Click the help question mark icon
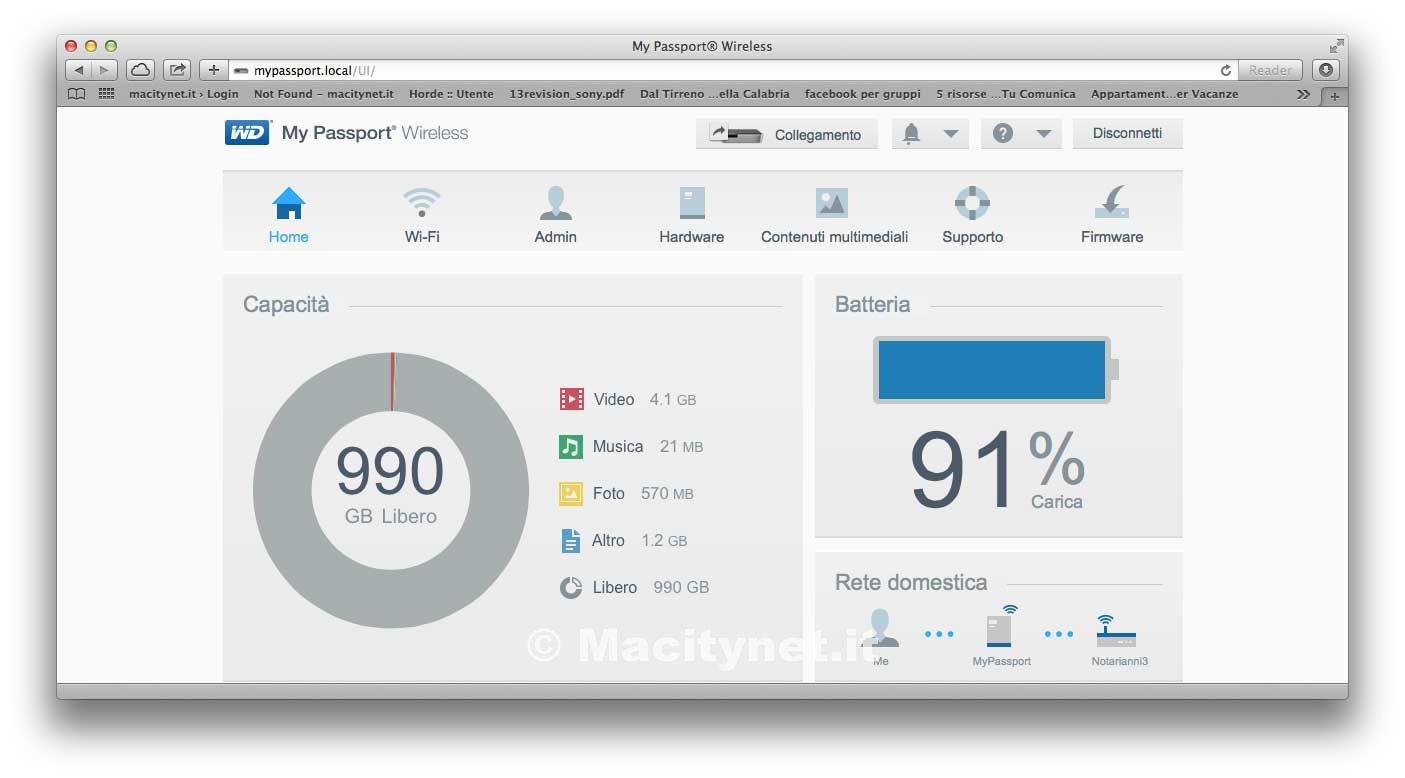1405x778 pixels. (1003, 133)
